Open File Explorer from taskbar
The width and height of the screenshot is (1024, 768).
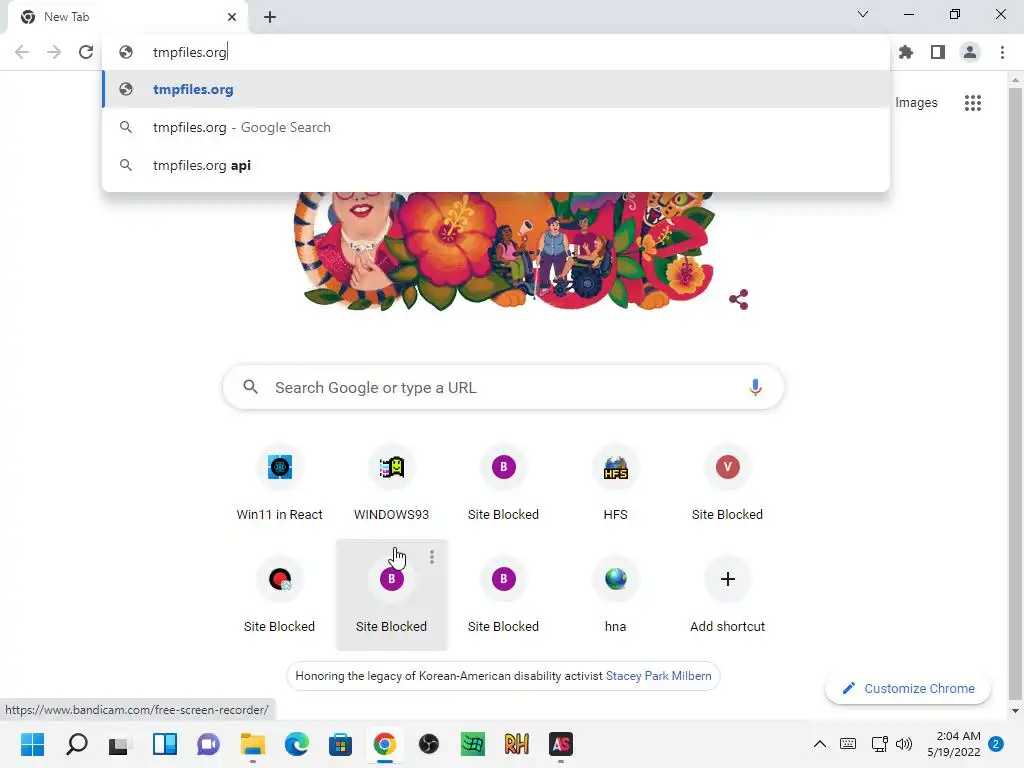click(x=253, y=744)
